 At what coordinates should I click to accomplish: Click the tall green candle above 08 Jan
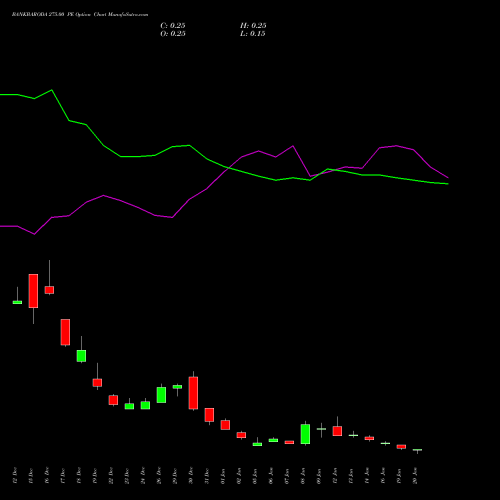[305, 434]
